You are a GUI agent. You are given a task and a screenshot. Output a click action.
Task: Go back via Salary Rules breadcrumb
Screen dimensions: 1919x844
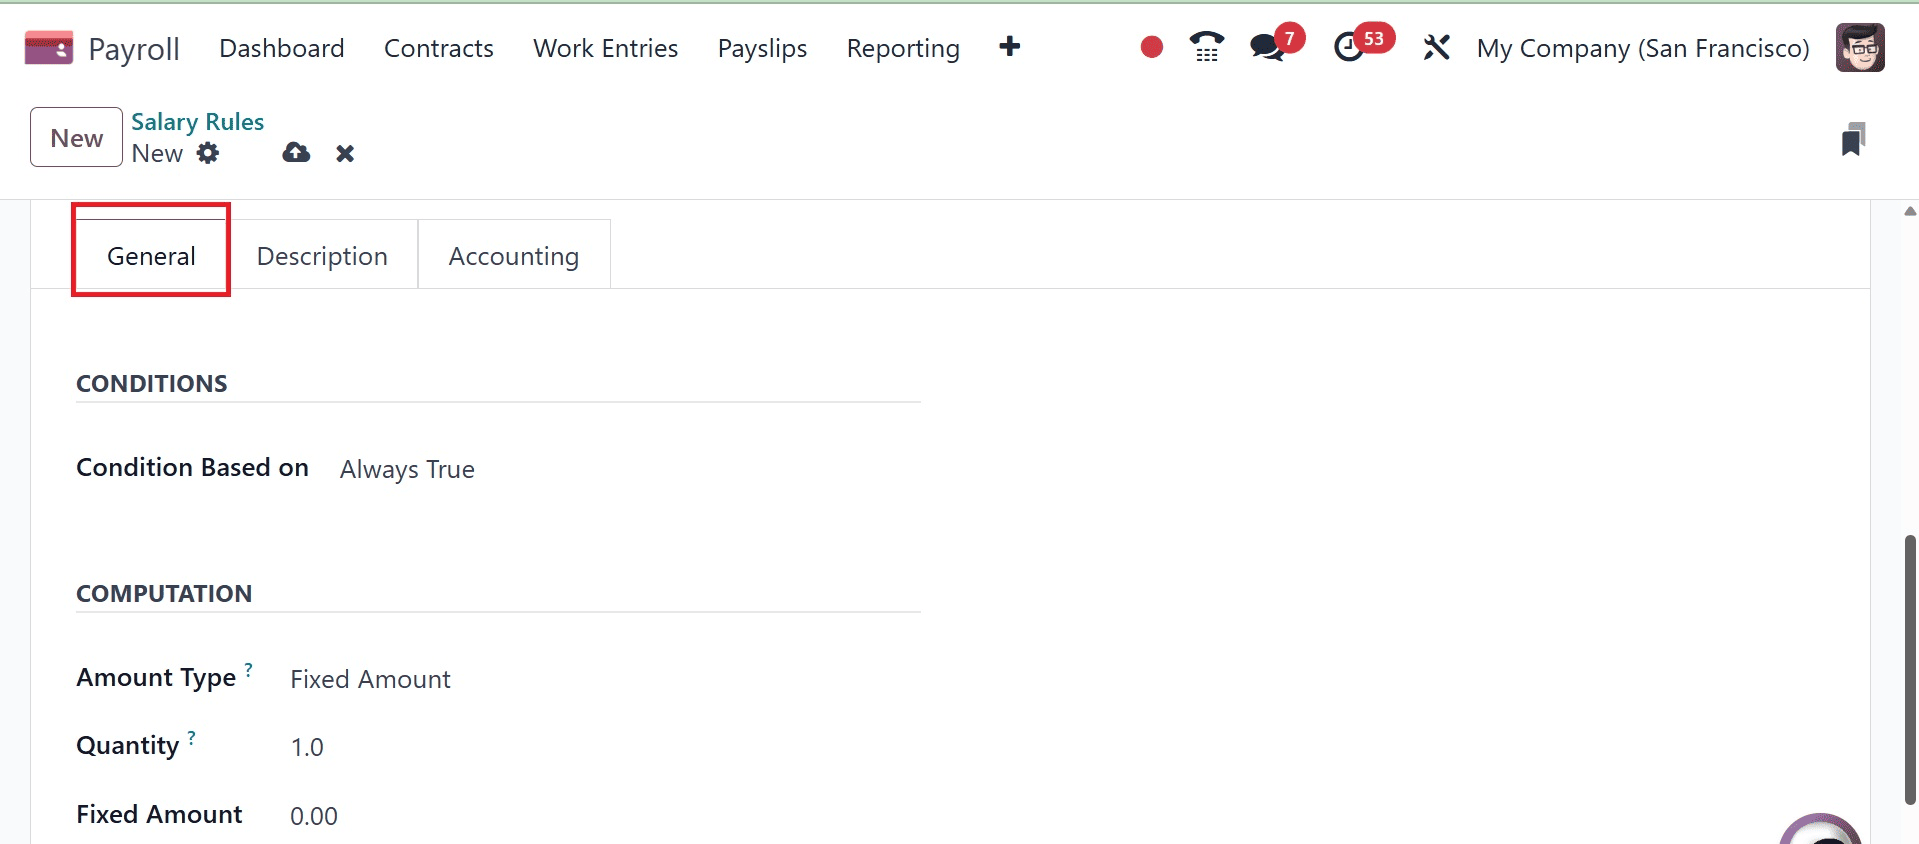[x=198, y=121]
